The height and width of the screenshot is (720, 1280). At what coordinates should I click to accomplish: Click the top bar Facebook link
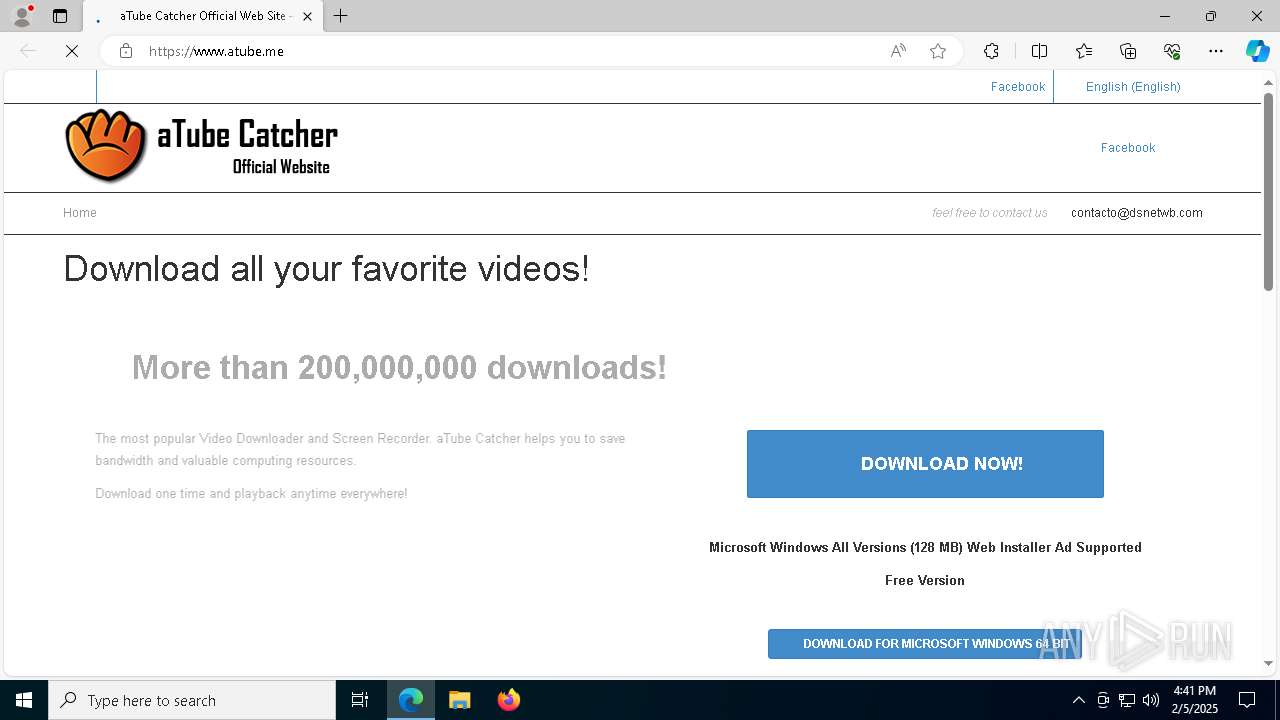1018,87
